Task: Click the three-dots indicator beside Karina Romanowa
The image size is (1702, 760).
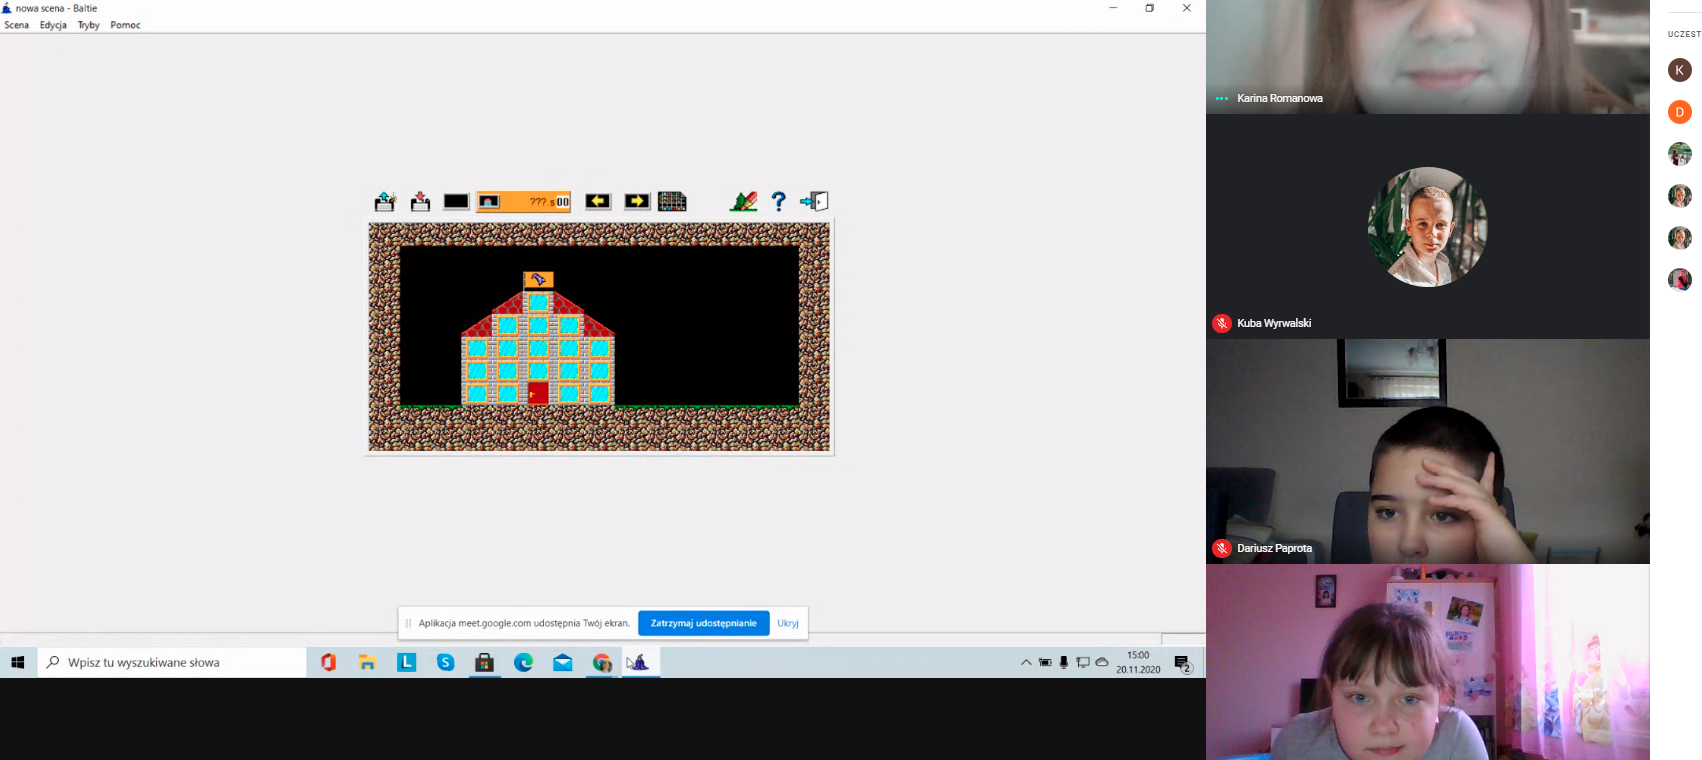Action: (1222, 98)
